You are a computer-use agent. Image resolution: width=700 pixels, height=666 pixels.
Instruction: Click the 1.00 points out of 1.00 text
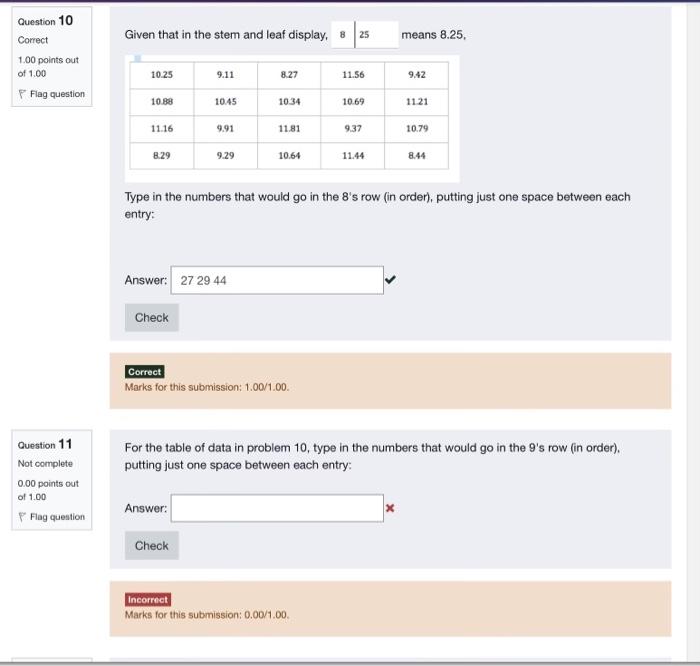48,67
